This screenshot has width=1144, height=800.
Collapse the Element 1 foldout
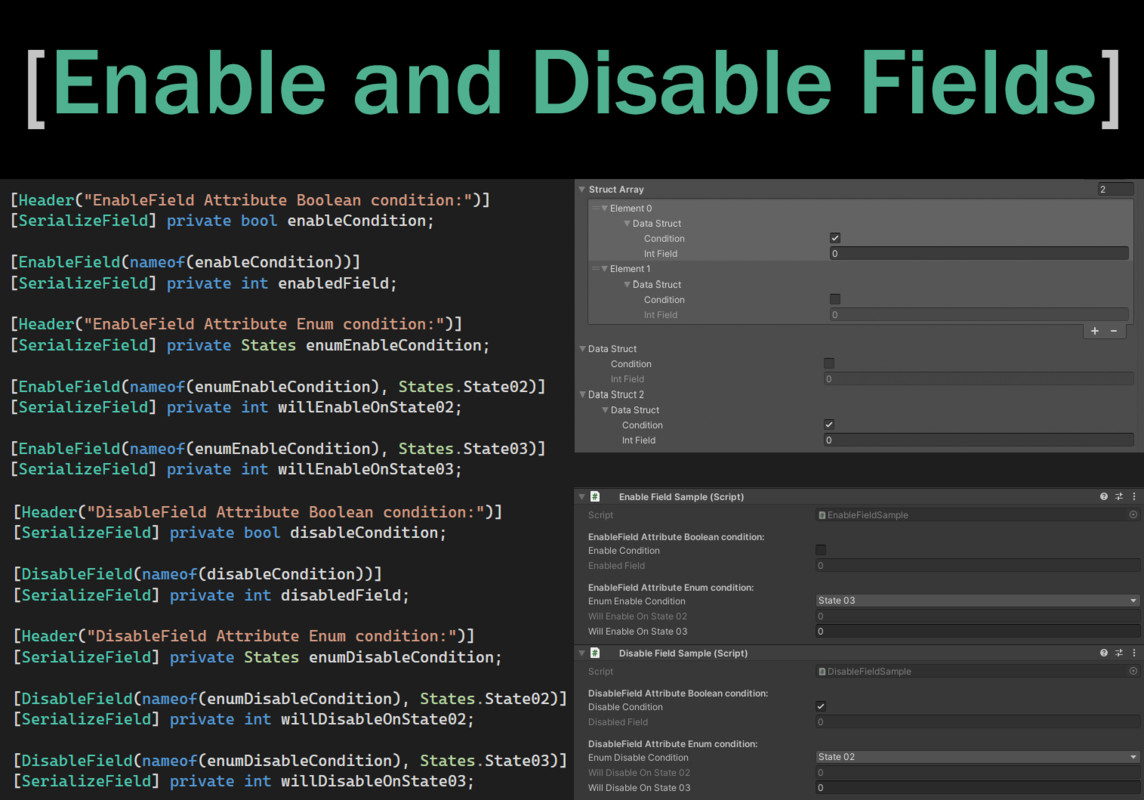604,269
